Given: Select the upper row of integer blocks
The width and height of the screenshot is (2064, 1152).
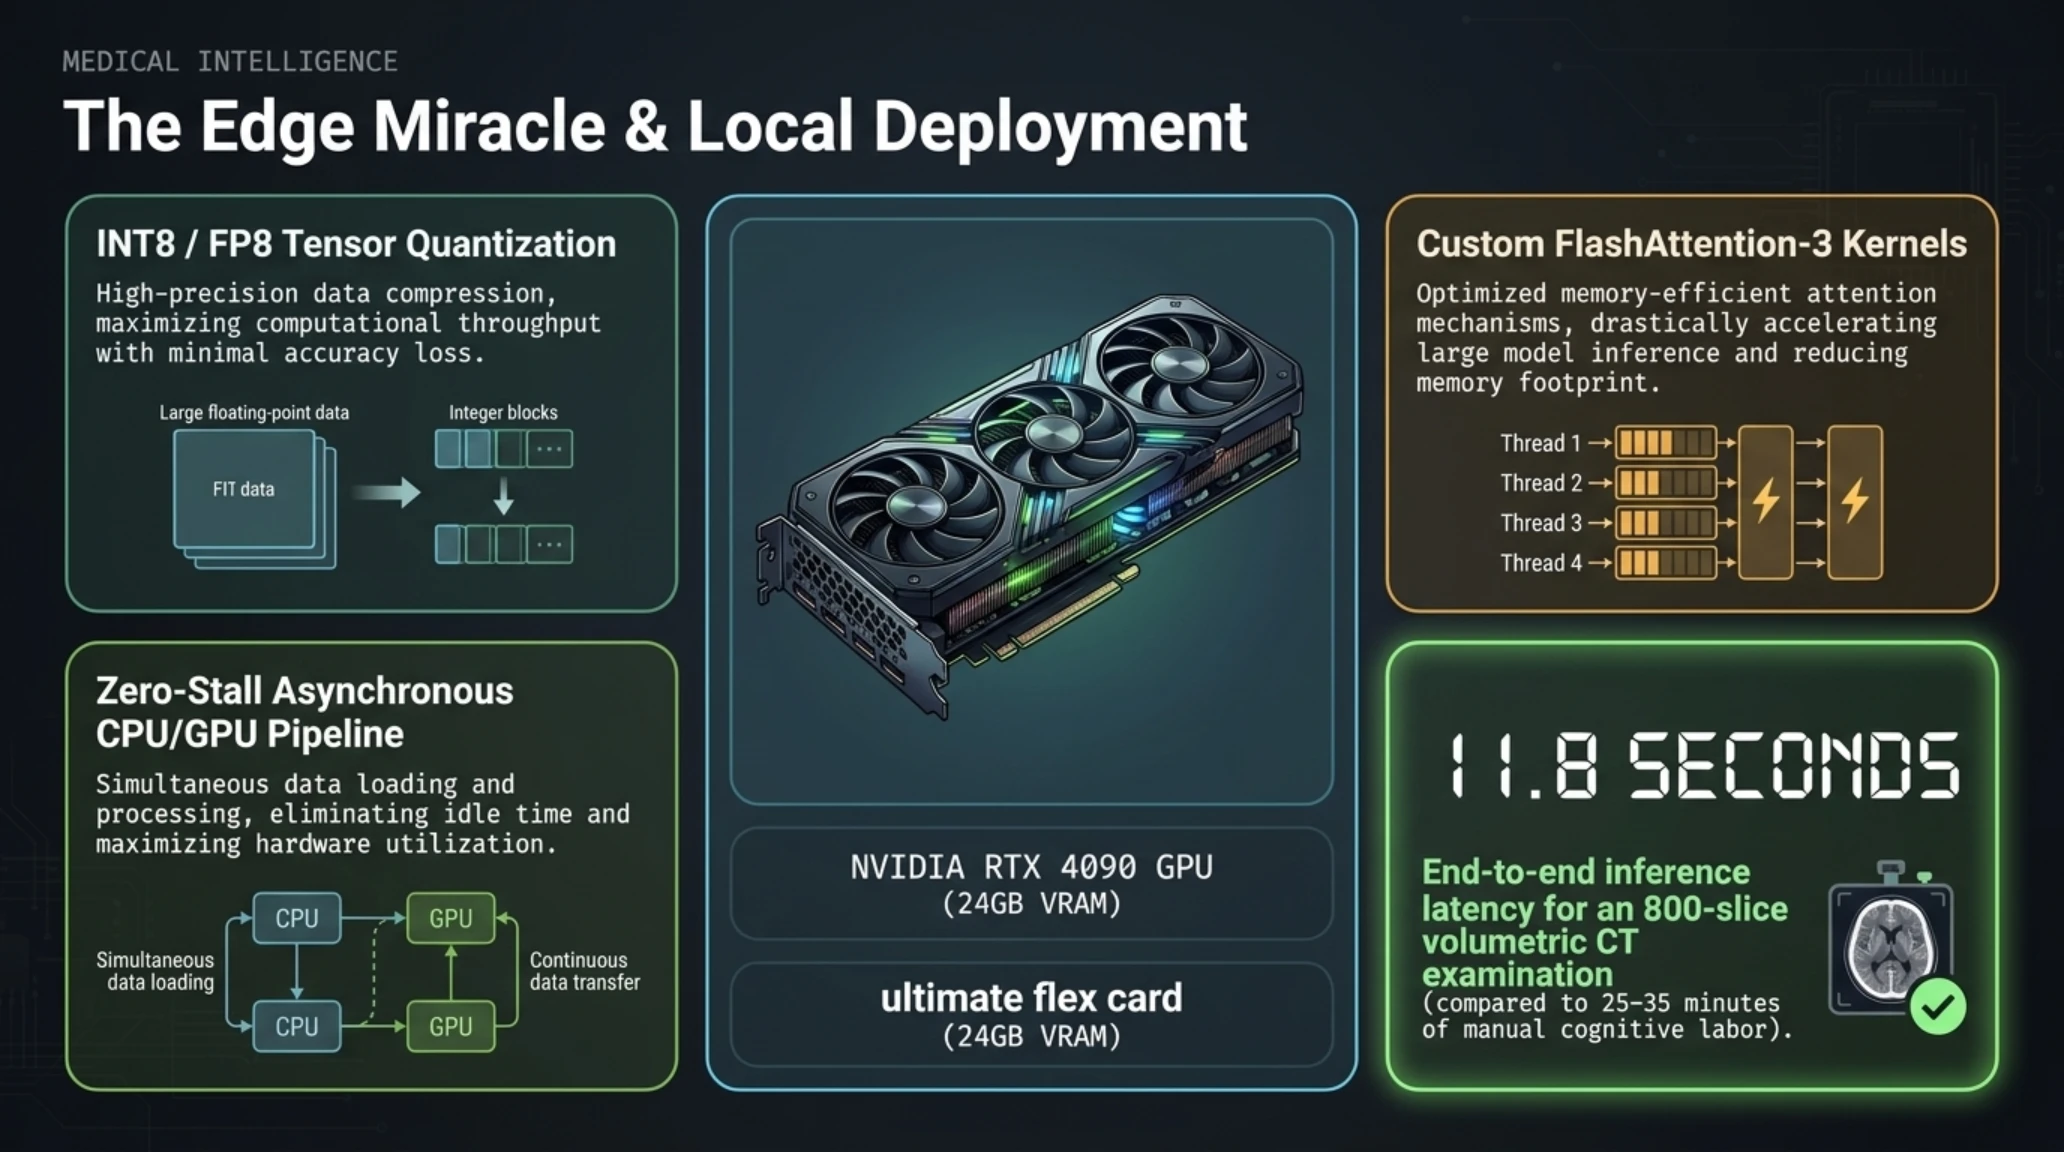Looking at the screenshot, I should tap(504, 449).
